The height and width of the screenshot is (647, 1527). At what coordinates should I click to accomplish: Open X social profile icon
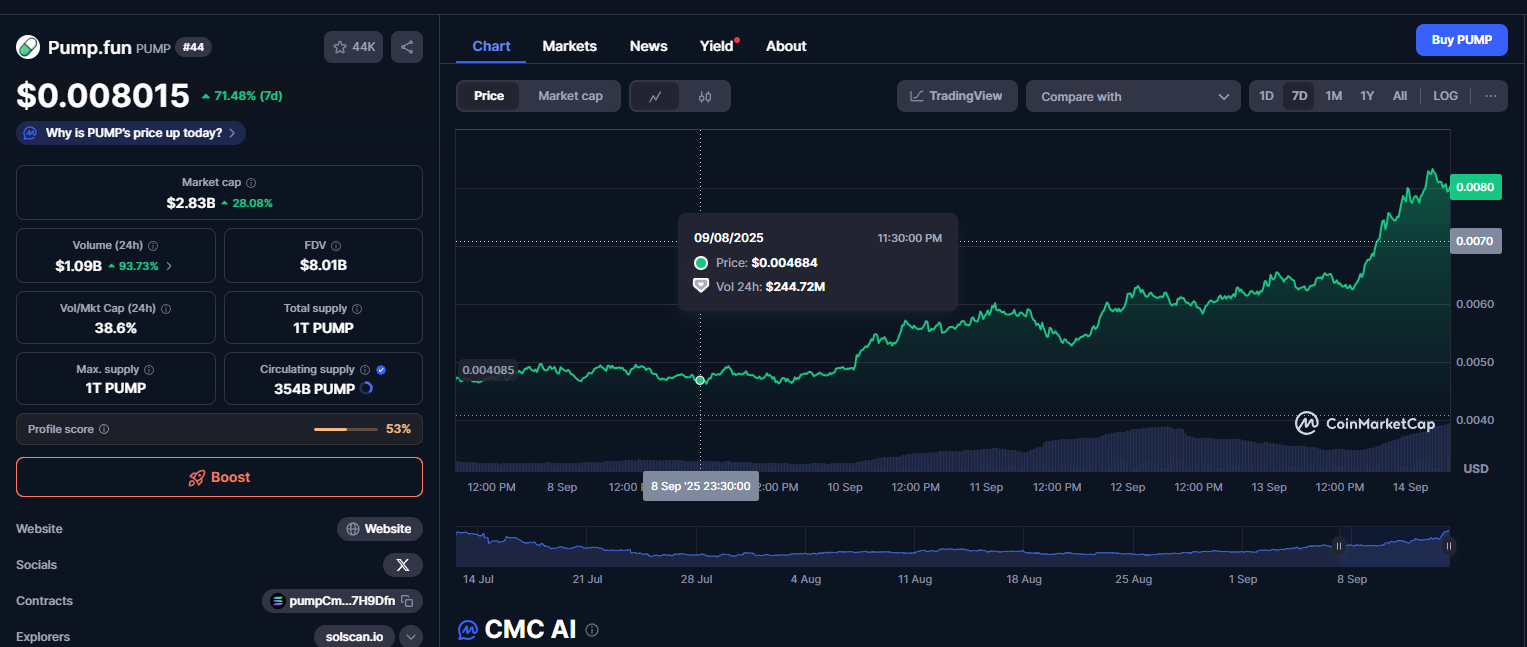point(403,565)
